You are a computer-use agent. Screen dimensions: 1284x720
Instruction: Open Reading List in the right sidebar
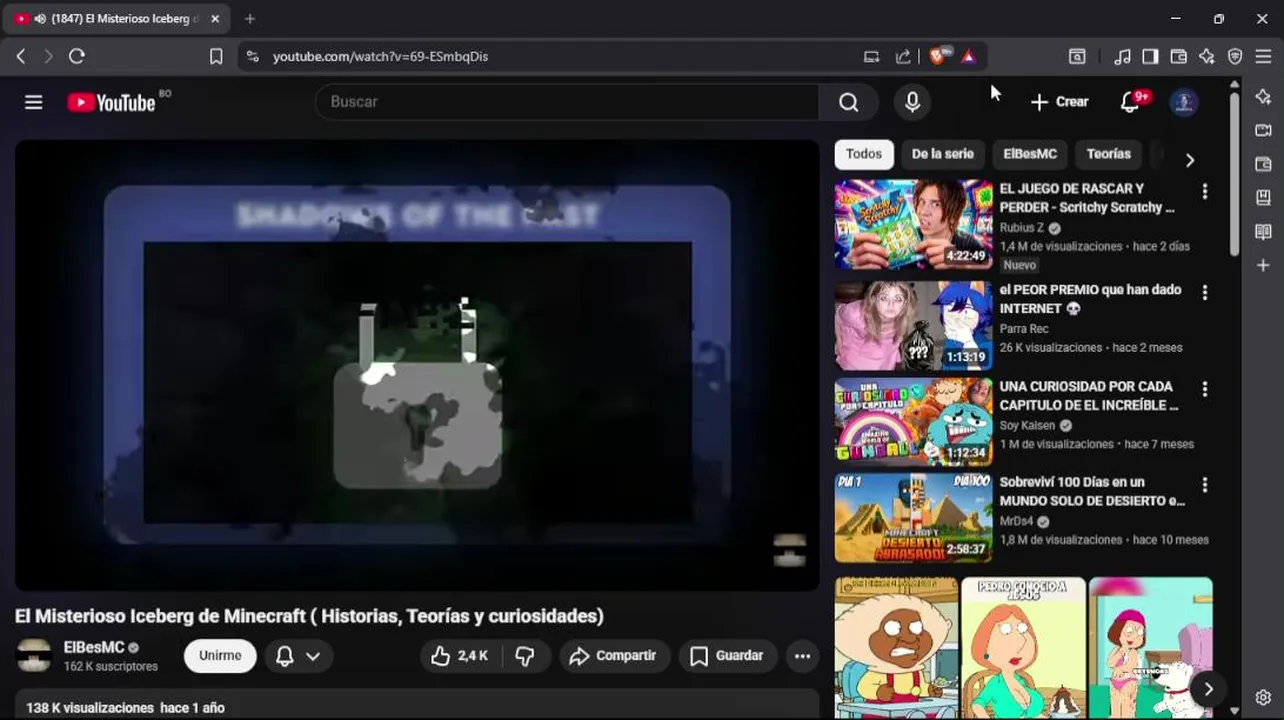tap(1263, 232)
